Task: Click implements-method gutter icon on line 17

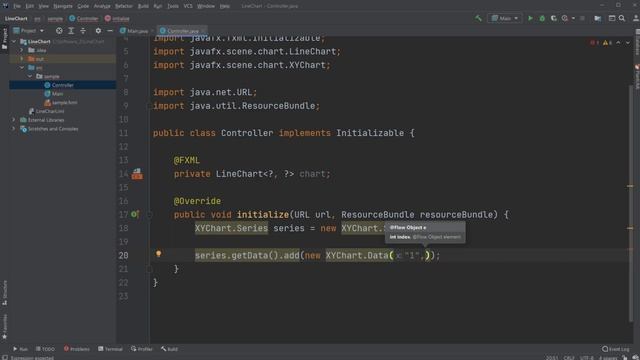Action: click(135, 214)
